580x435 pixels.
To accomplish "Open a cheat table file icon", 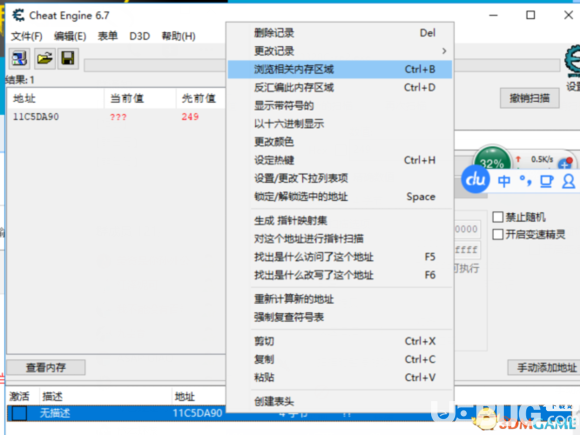I will coord(45,58).
